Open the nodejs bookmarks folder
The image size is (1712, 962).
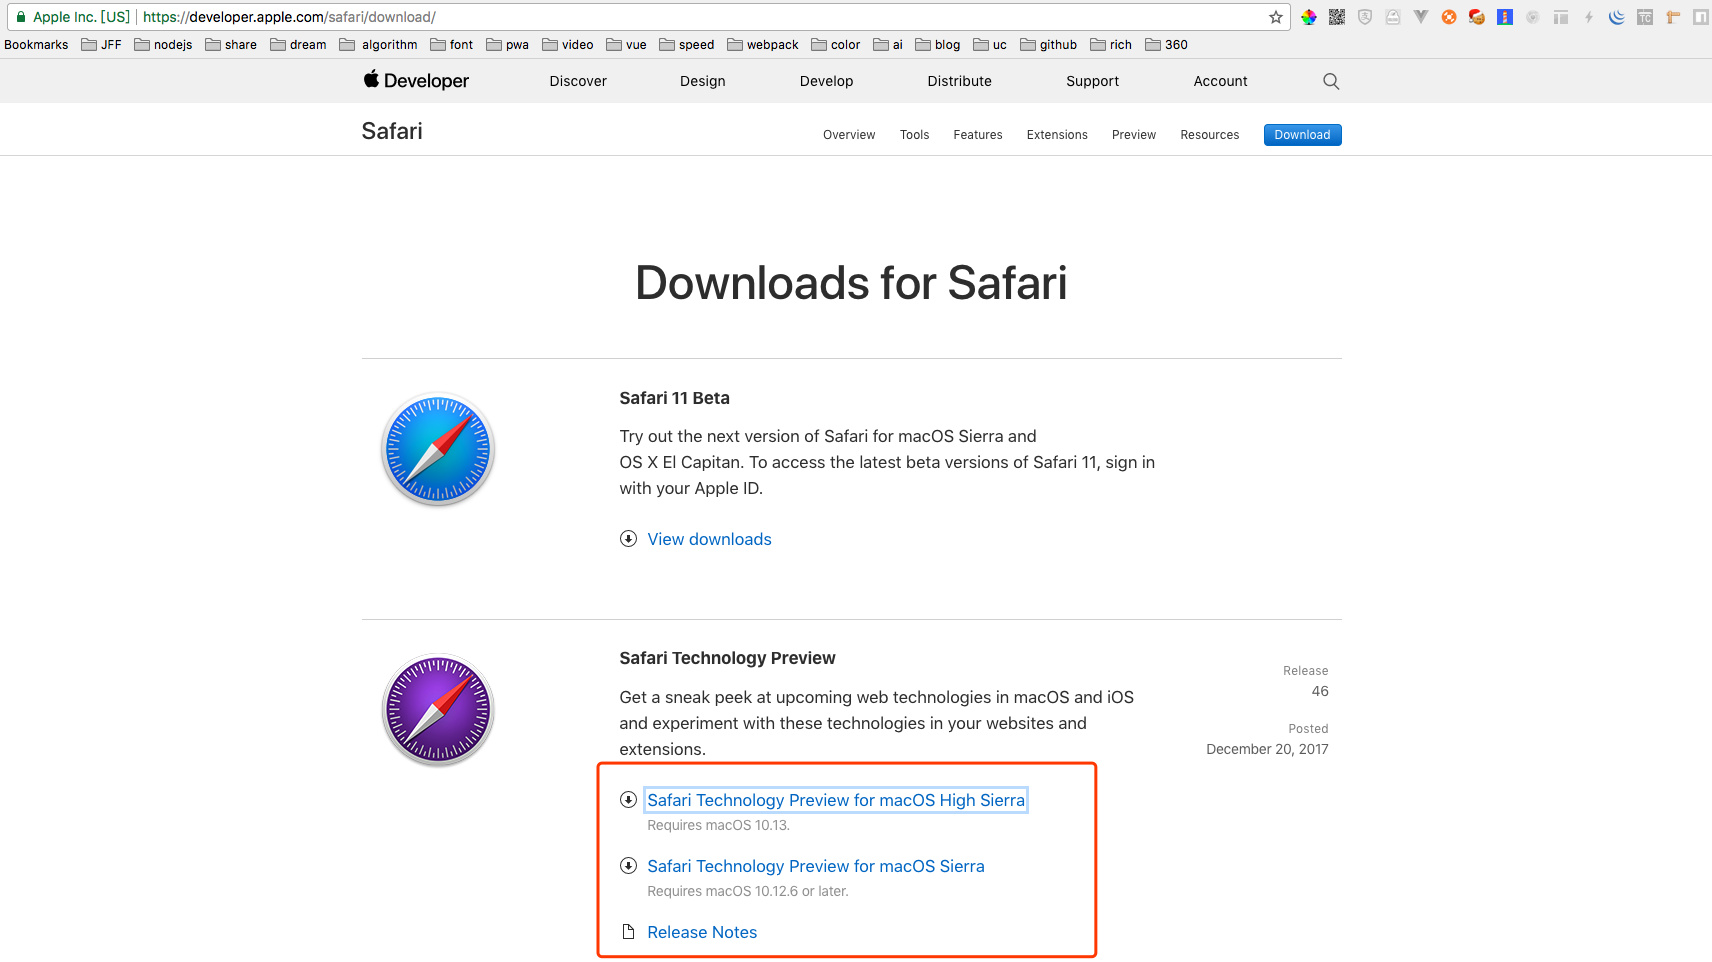click(163, 45)
